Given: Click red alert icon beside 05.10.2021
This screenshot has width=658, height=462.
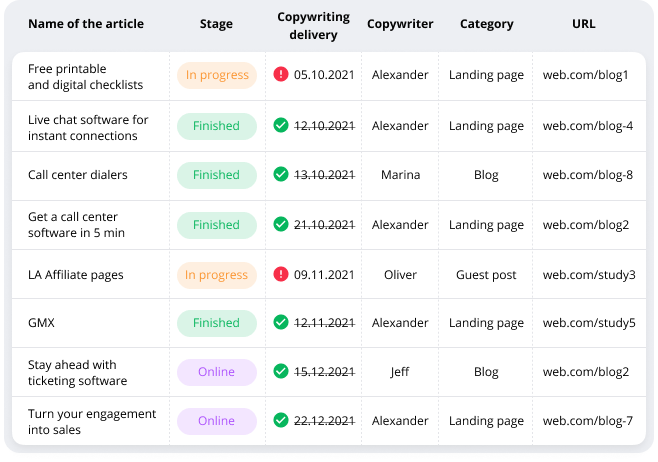Looking at the screenshot, I should [x=281, y=75].
